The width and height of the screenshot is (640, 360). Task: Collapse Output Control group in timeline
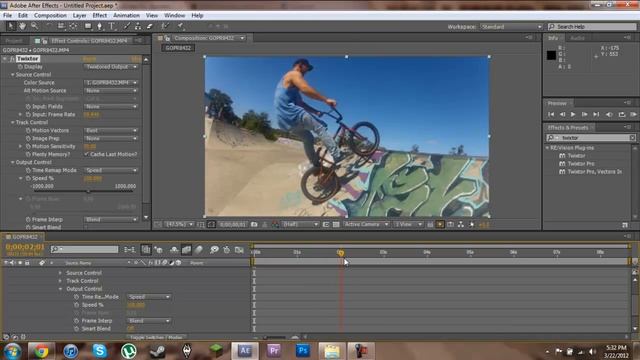pos(60,289)
